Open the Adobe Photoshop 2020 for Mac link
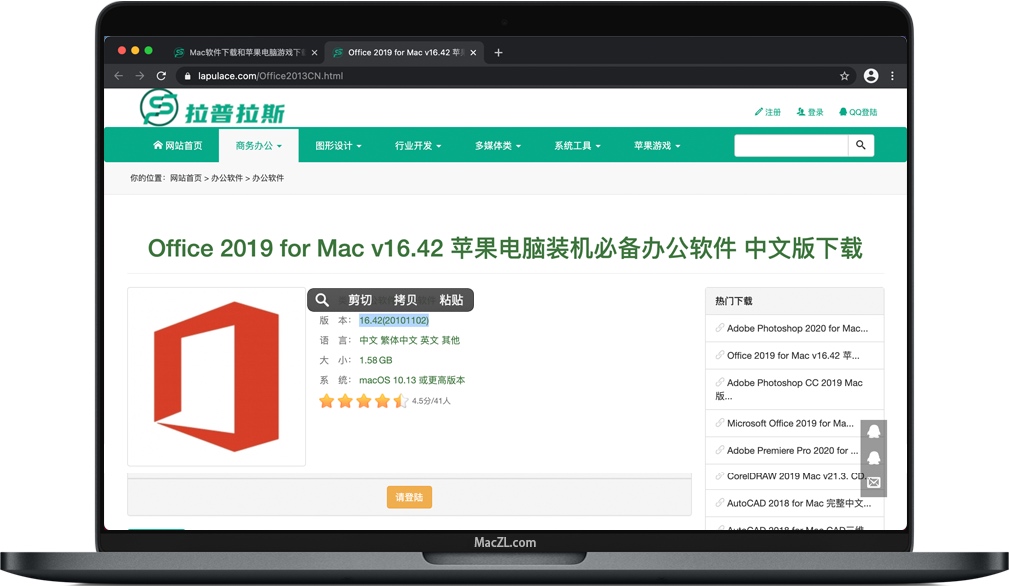The image size is (1009, 586). click(x=796, y=328)
